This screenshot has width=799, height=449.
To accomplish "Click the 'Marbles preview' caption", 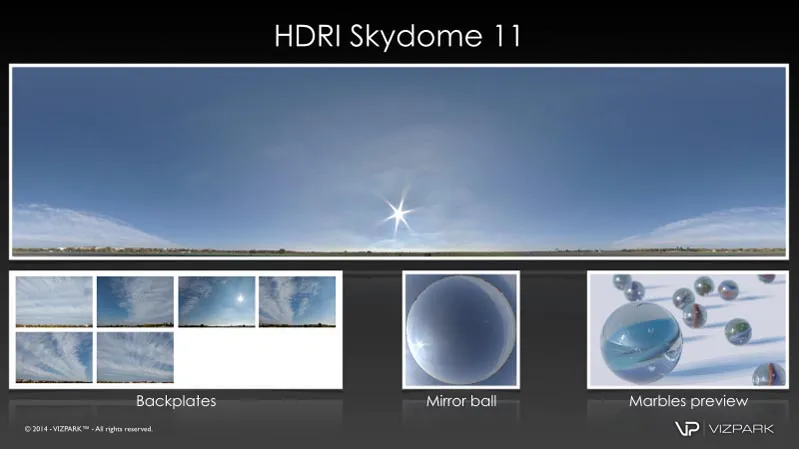I will point(688,401).
